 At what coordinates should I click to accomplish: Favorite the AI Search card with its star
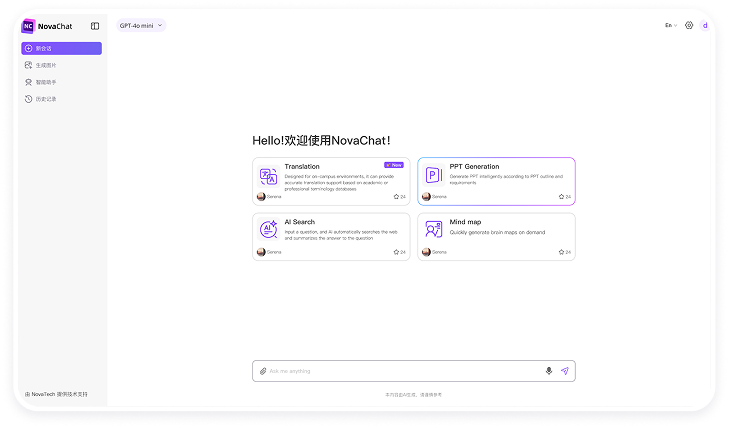click(396, 252)
